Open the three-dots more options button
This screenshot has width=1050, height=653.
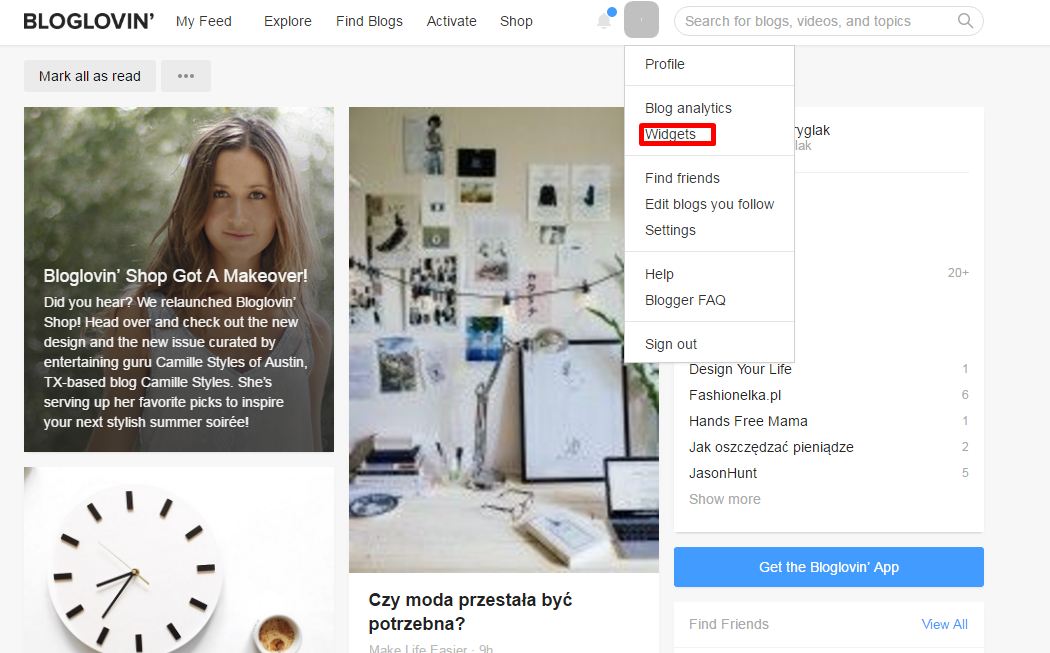pos(186,76)
